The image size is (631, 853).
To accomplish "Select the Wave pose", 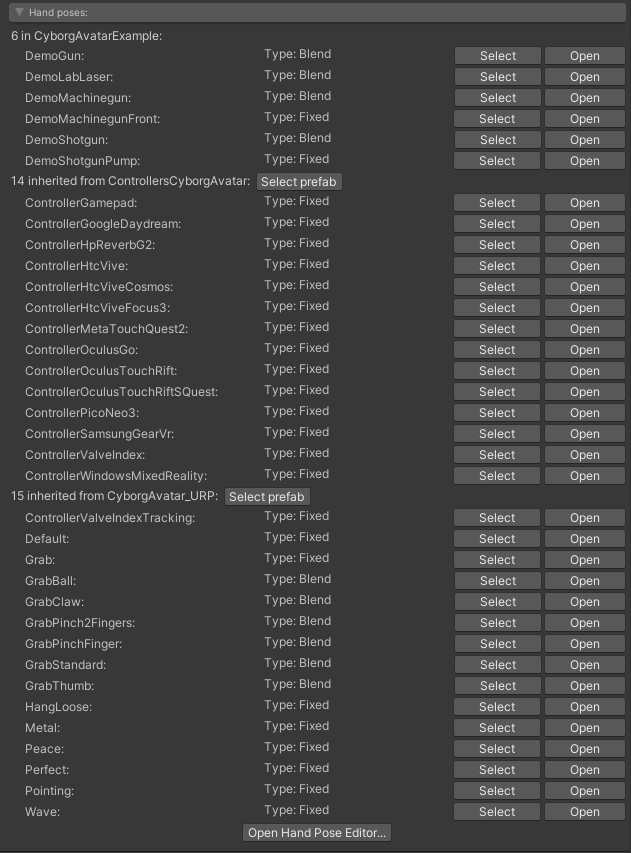I will click(497, 812).
